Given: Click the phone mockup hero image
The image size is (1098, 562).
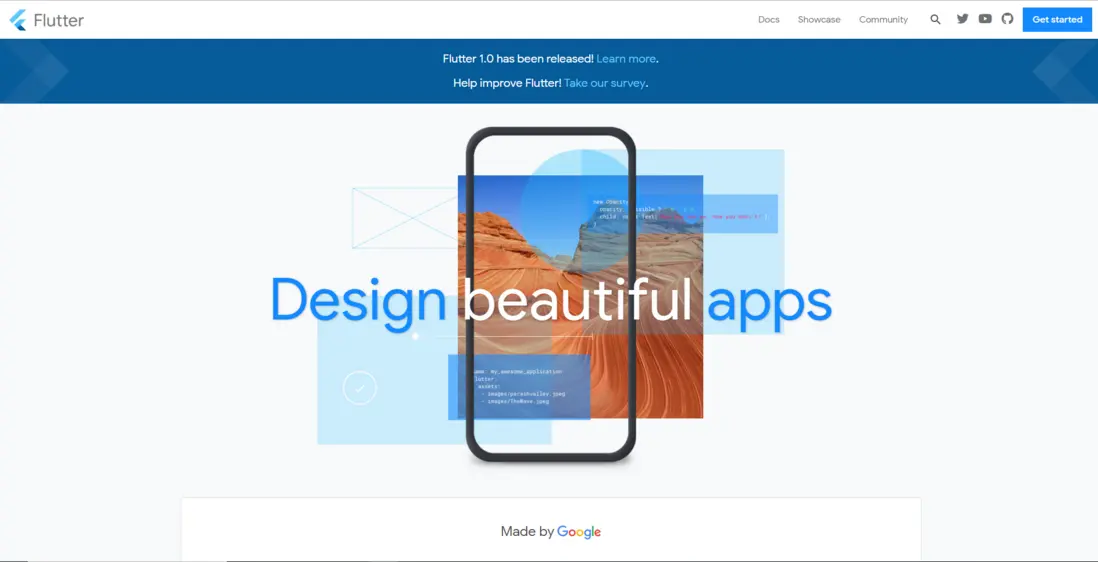Looking at the screenshot, I should coord(550,294).
